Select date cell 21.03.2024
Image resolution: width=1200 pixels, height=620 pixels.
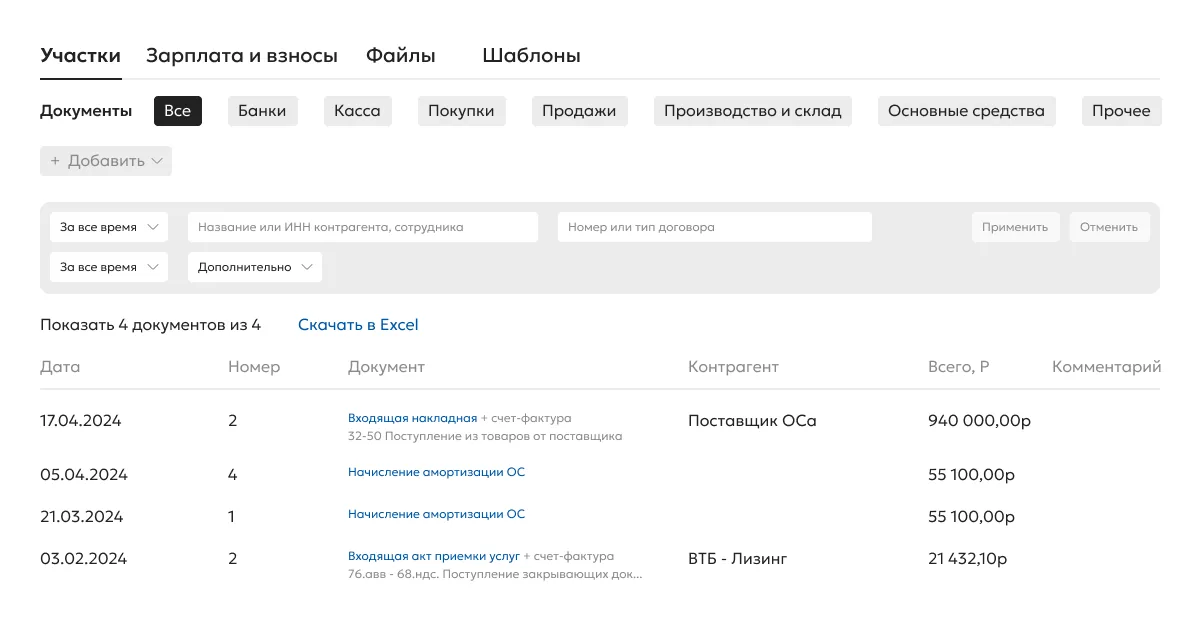tap(82, 517)
